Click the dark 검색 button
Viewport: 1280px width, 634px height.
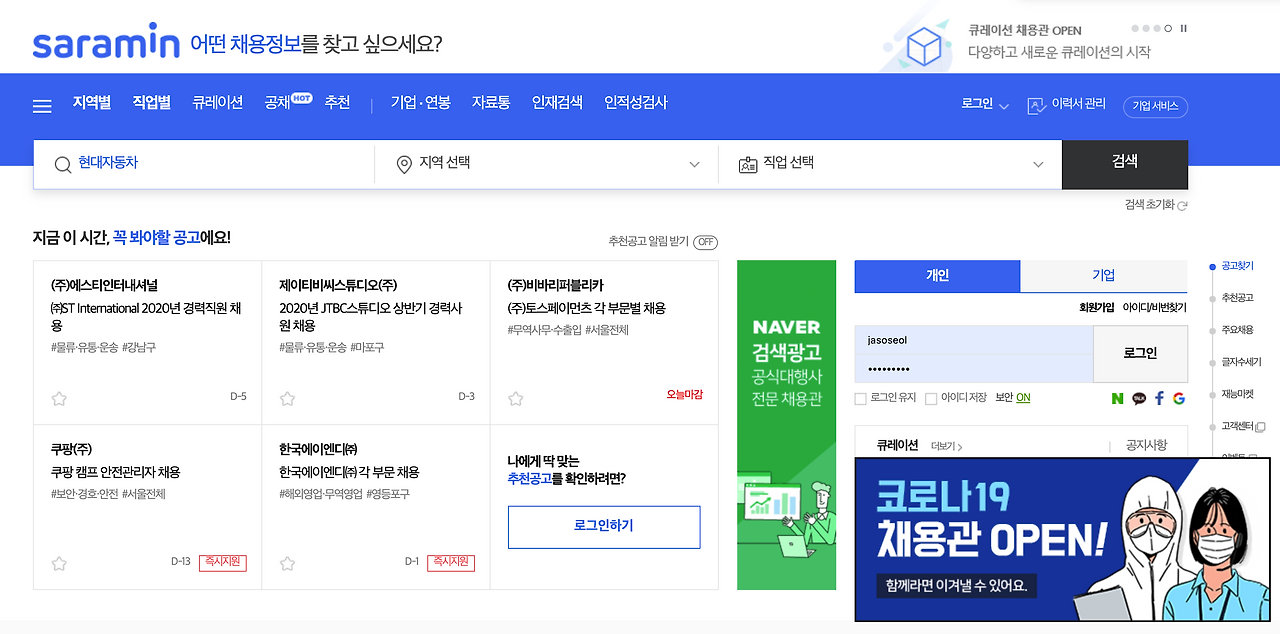tap(1125, 165)
